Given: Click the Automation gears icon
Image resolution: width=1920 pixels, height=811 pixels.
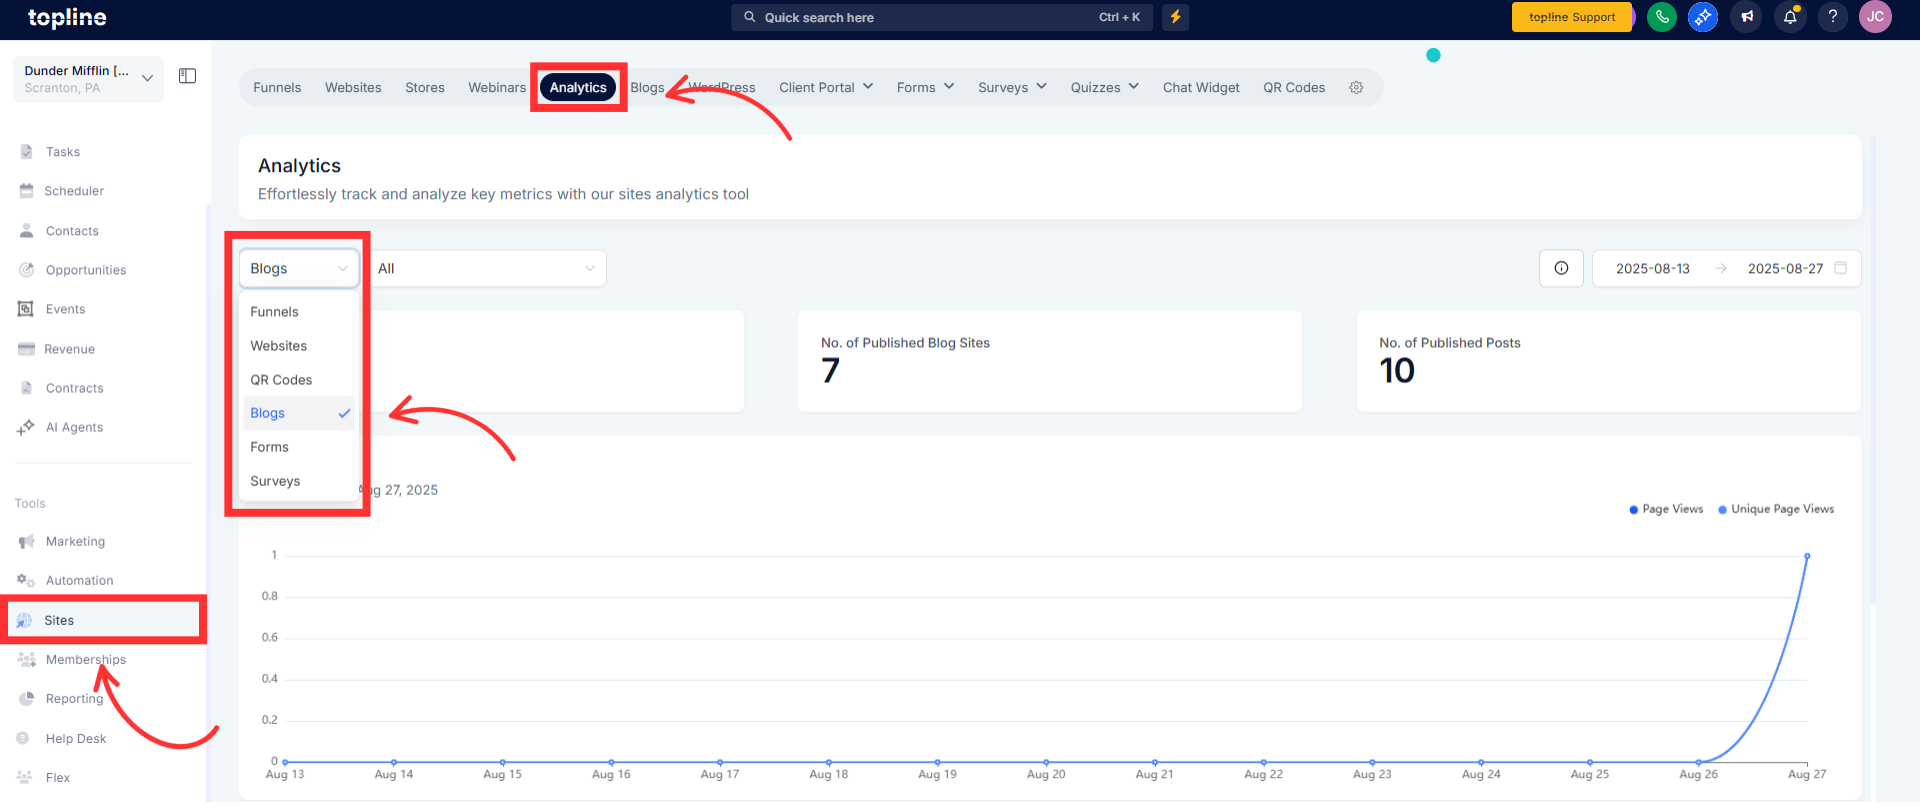Looking at the screenshot, I should 26,580.
